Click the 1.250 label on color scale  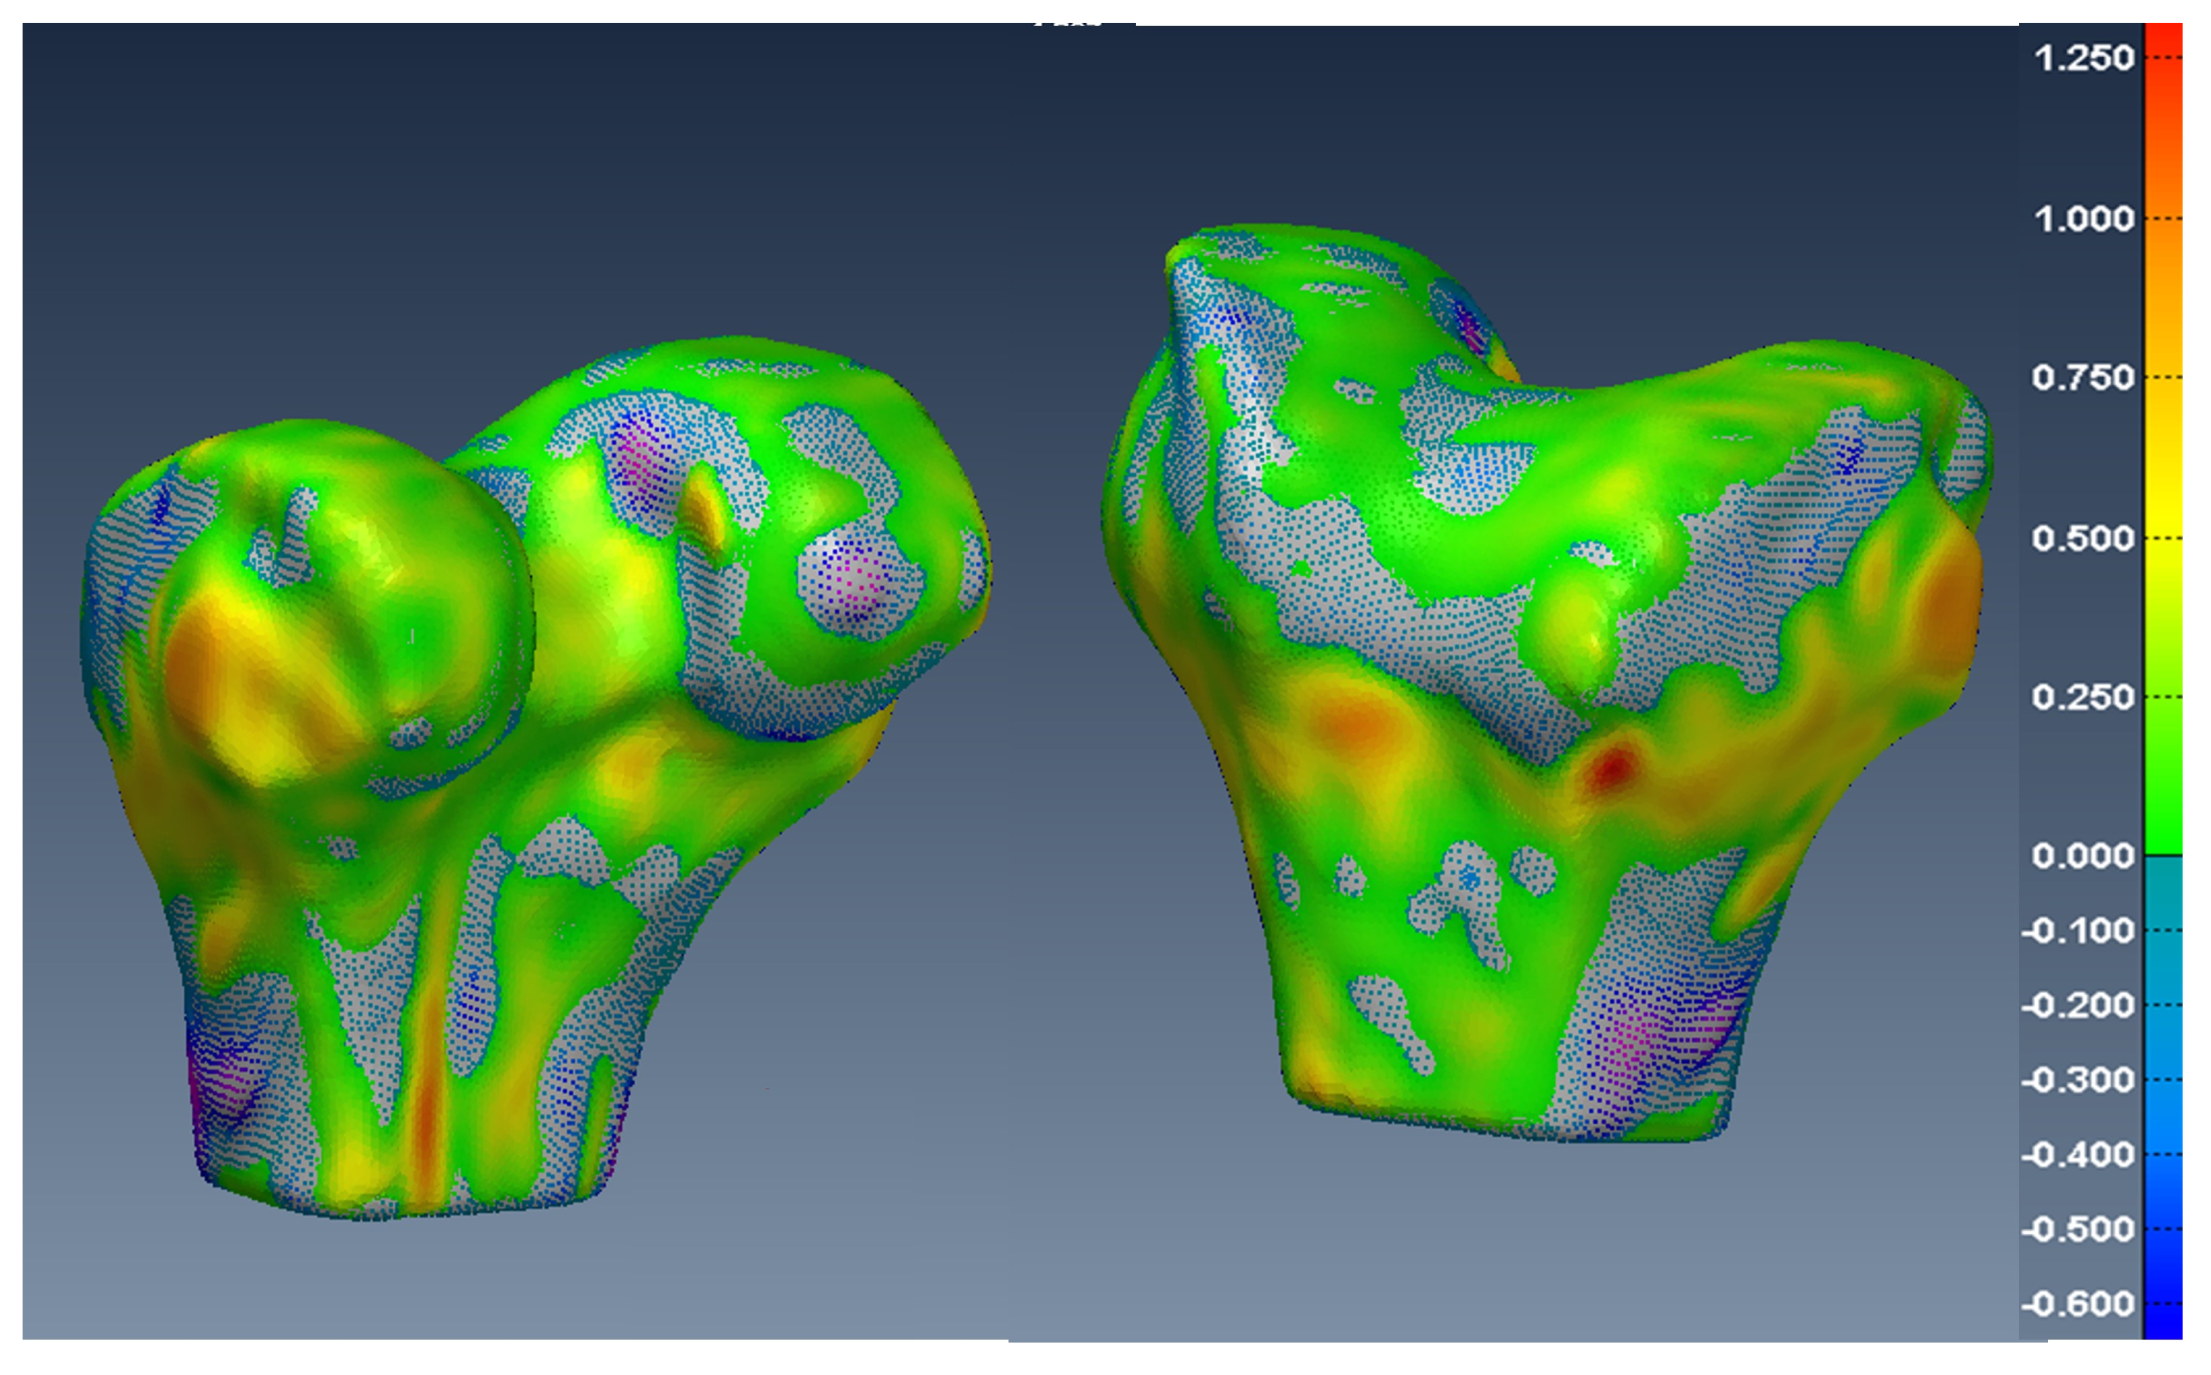point(2083,58)
